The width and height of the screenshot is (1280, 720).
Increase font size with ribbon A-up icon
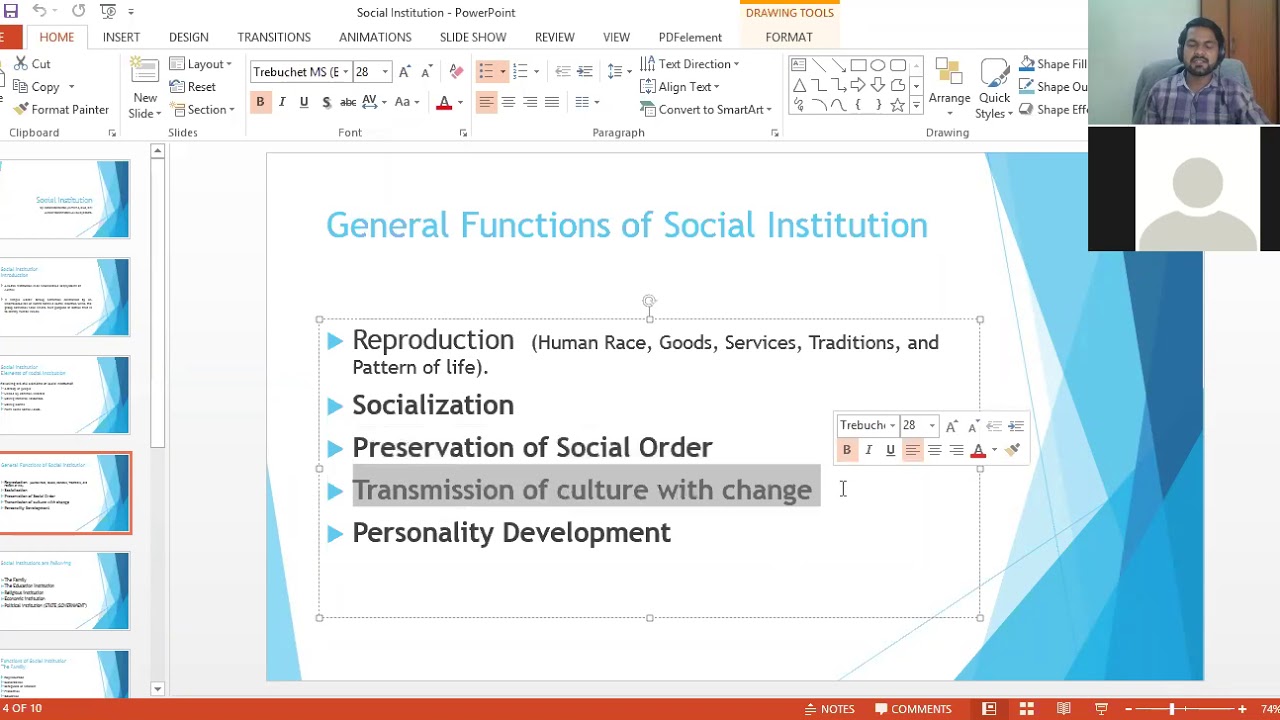[x=404, y=72]
